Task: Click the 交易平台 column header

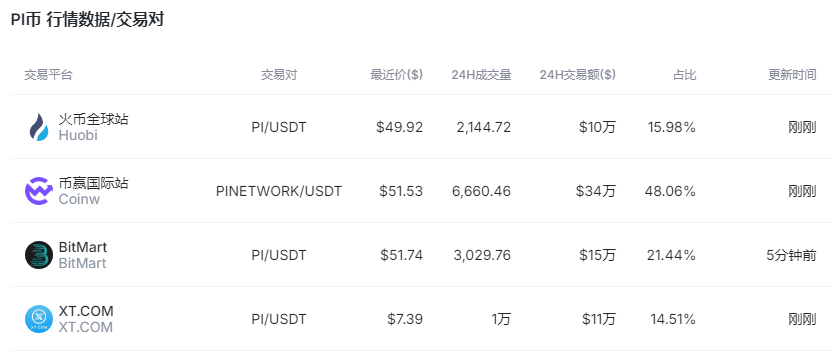Action: tap(48, 74)
